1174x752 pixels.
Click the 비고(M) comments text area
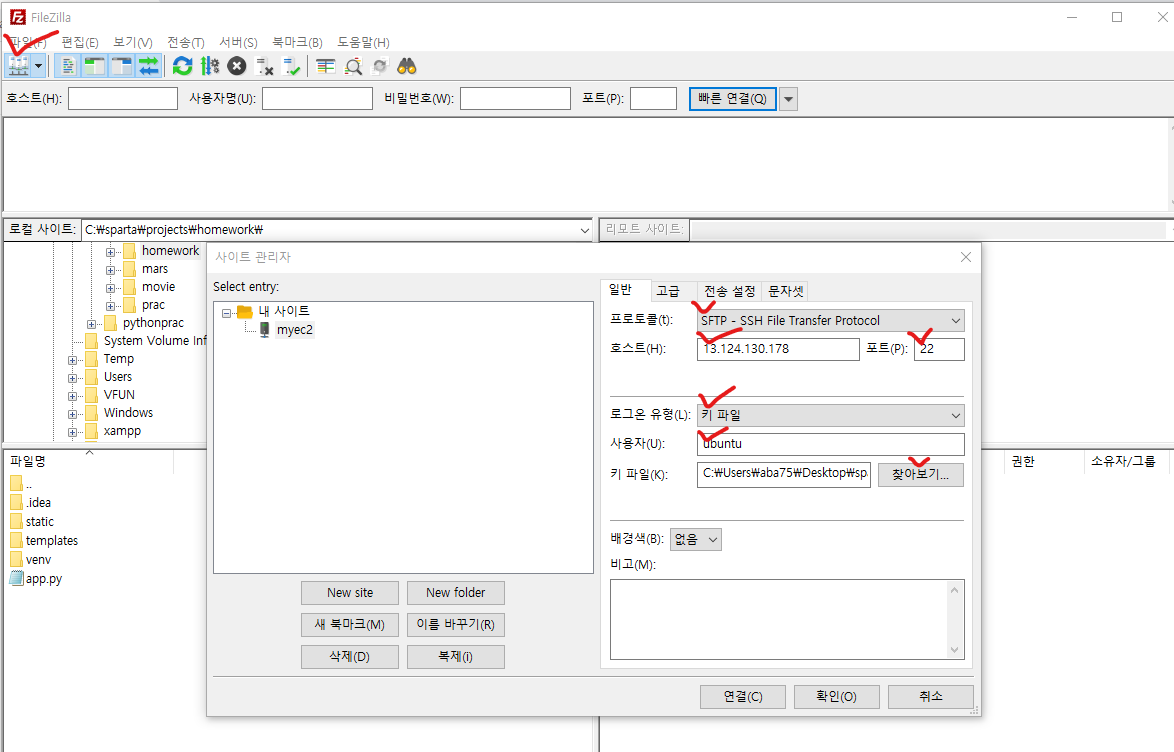[787, 619]
